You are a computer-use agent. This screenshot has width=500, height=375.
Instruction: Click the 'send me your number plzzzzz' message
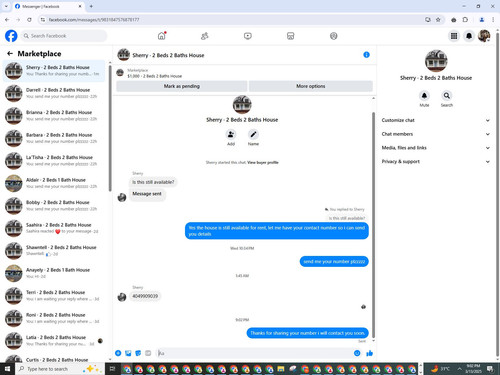(x=334, y=261)
